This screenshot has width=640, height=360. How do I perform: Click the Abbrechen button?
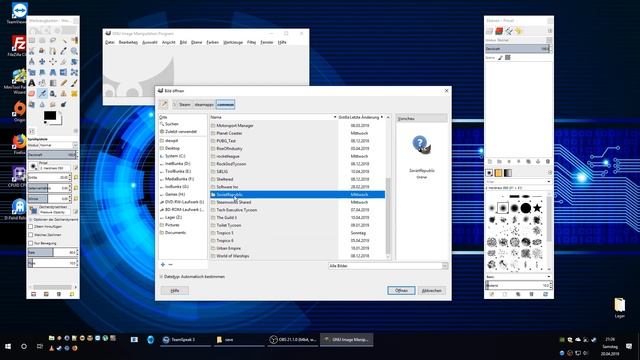point(431,290)
